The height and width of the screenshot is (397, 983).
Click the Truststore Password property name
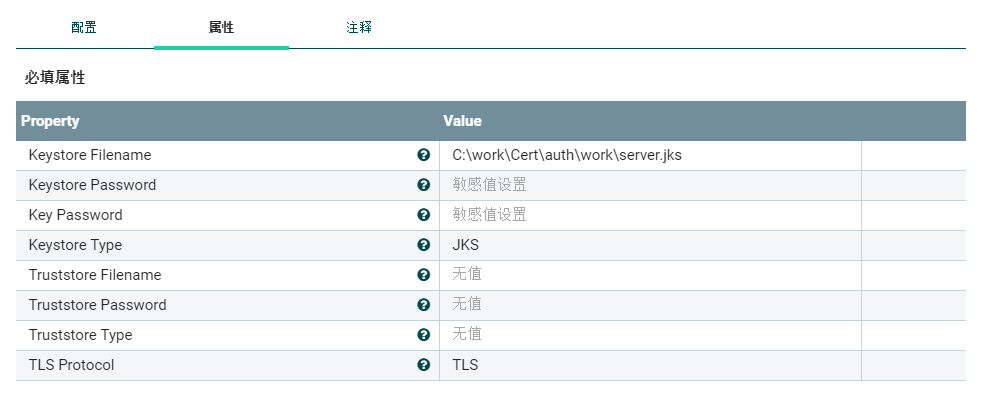point(97,305)
